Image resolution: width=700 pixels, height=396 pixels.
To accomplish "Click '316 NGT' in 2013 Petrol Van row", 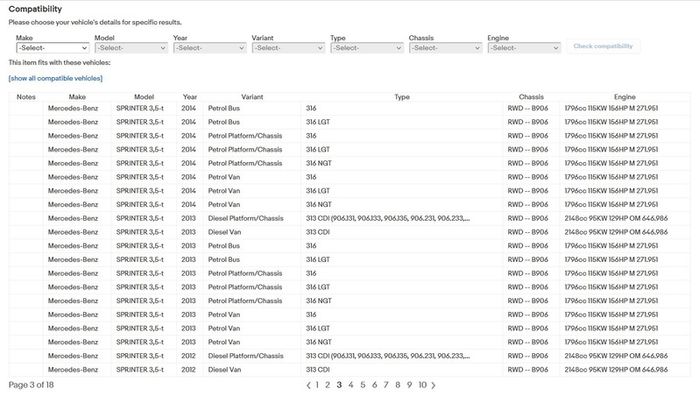I will click(x=319, y=342).
